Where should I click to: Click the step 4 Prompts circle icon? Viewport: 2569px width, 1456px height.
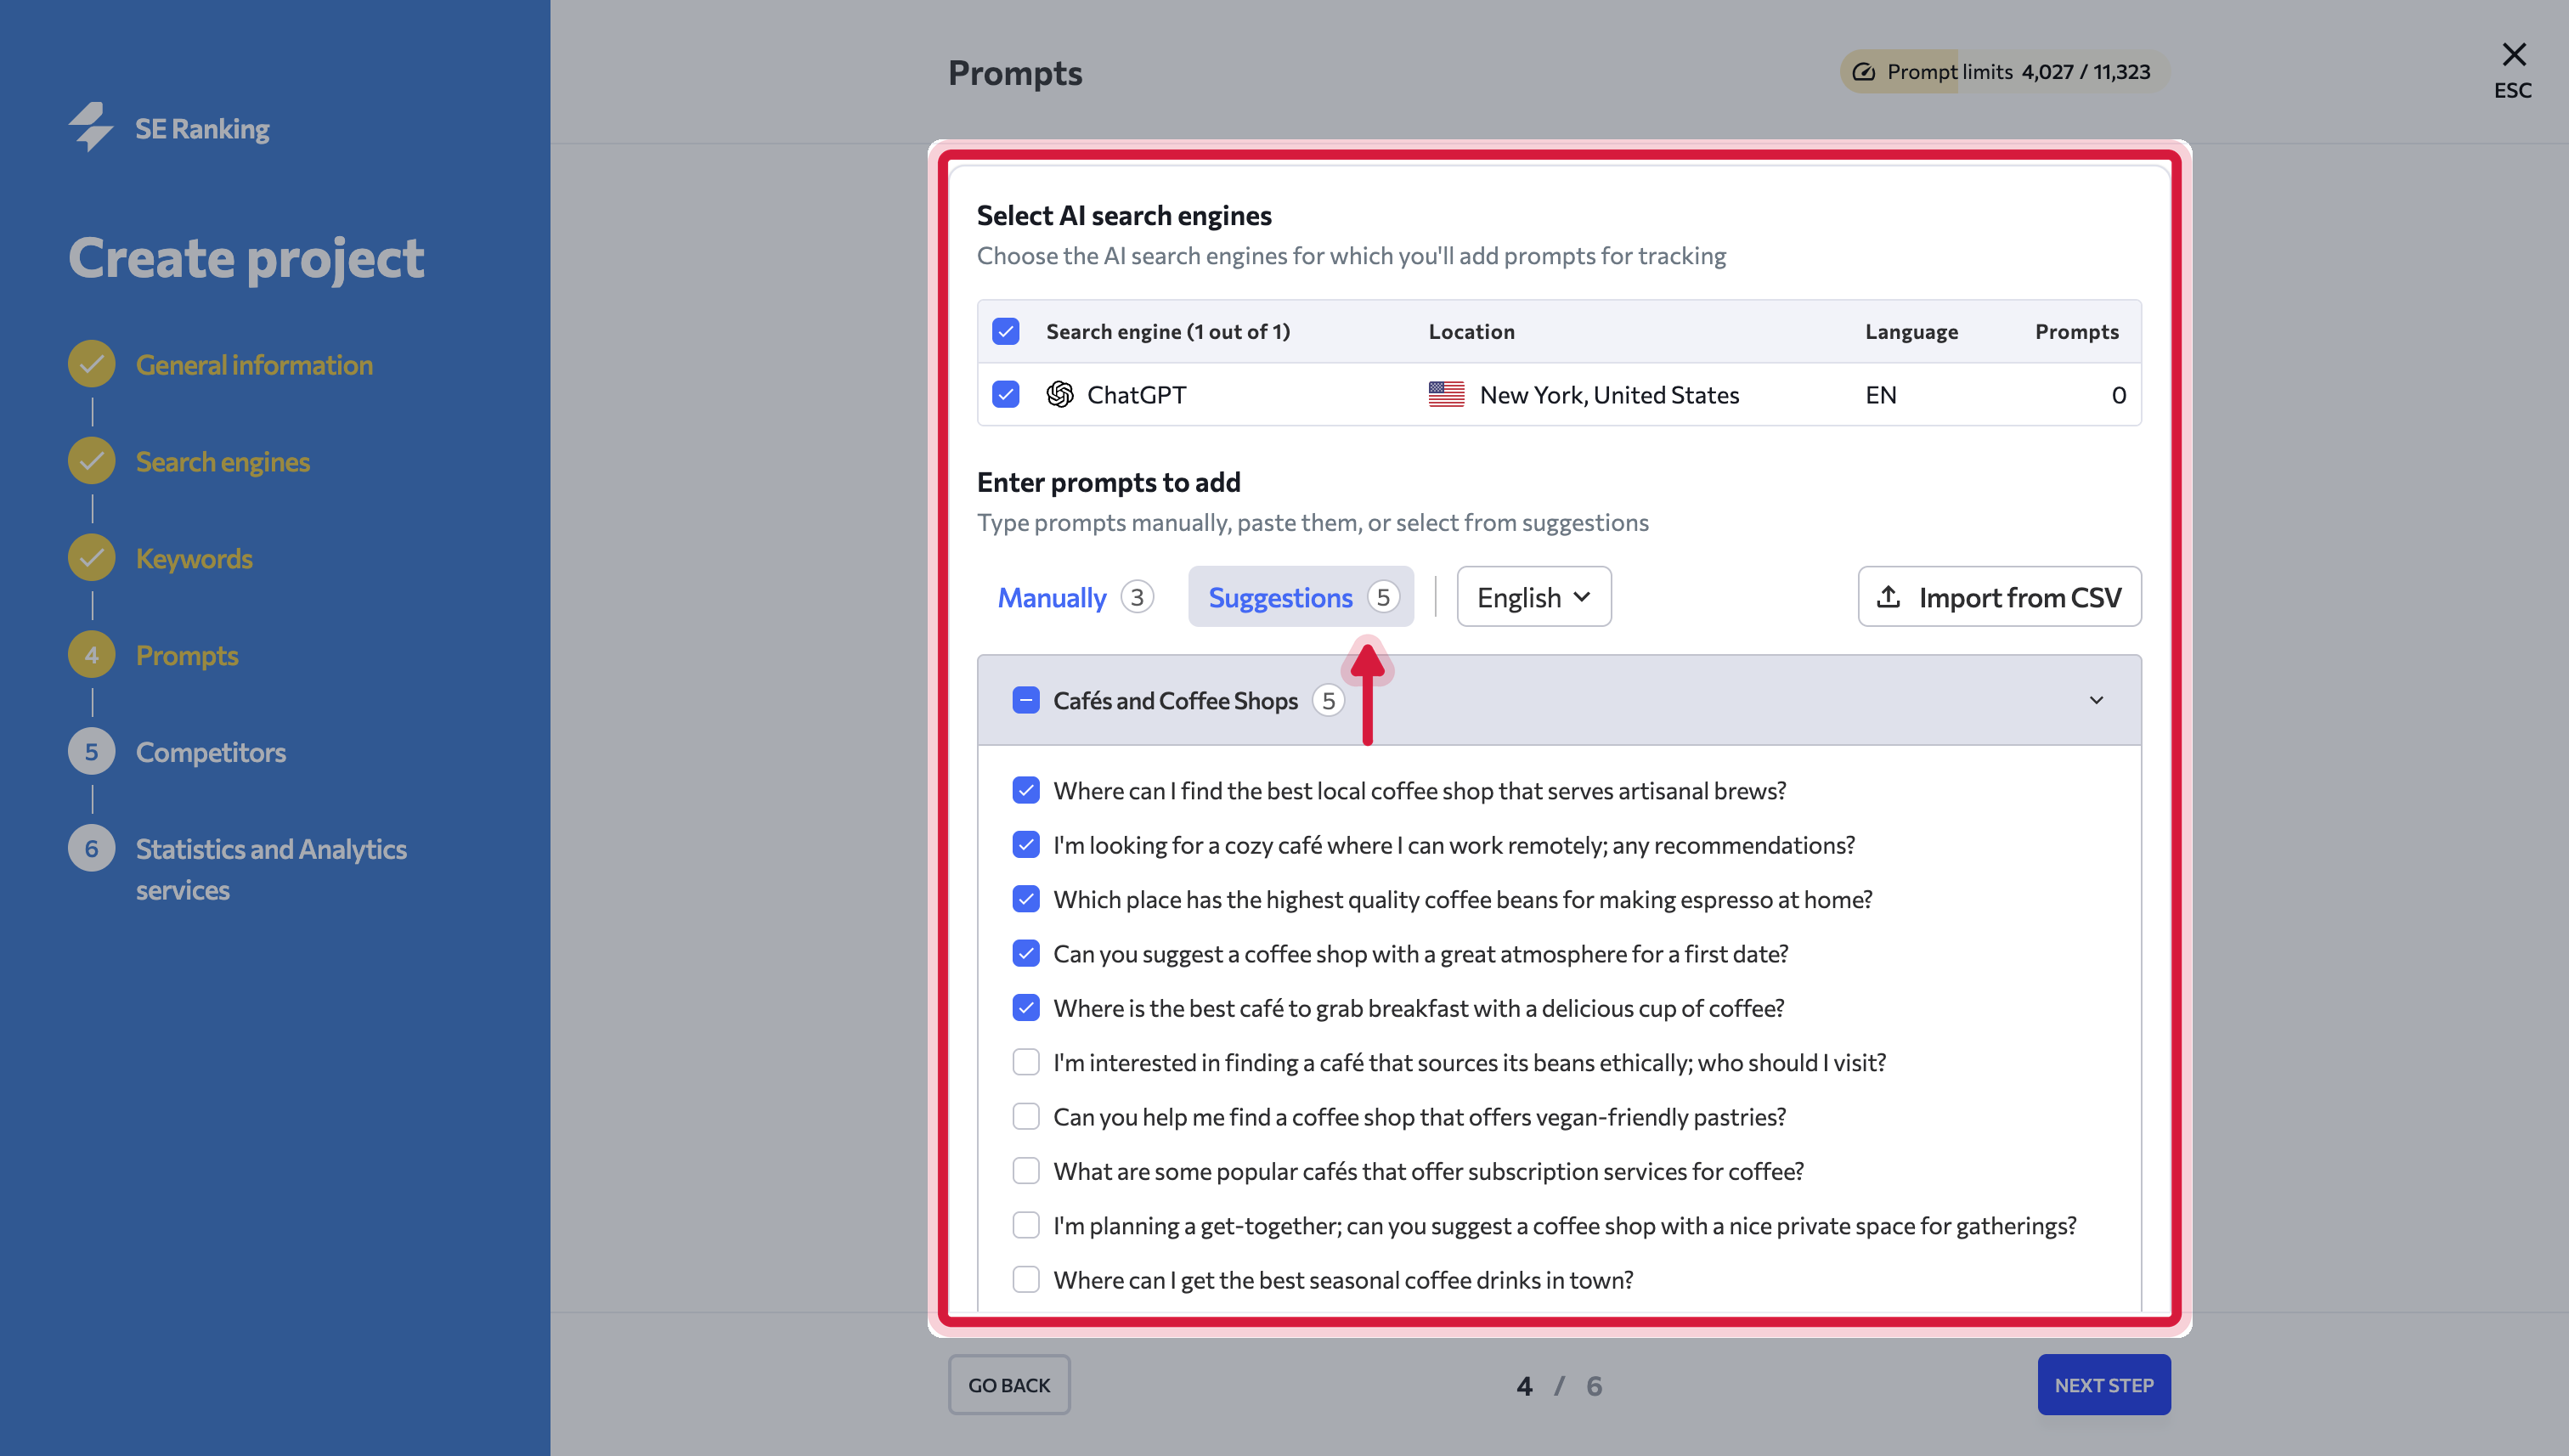pos(91,655)
